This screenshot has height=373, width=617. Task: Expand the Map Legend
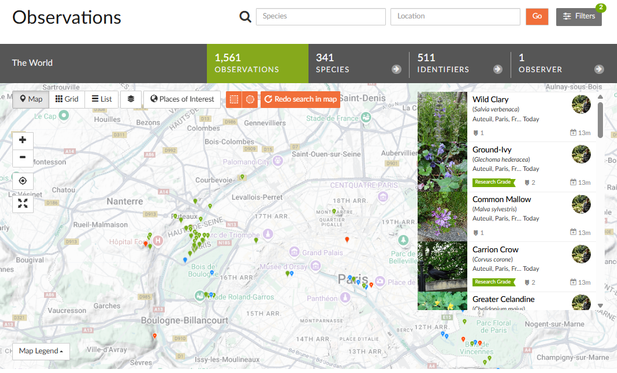click(41, 351)
